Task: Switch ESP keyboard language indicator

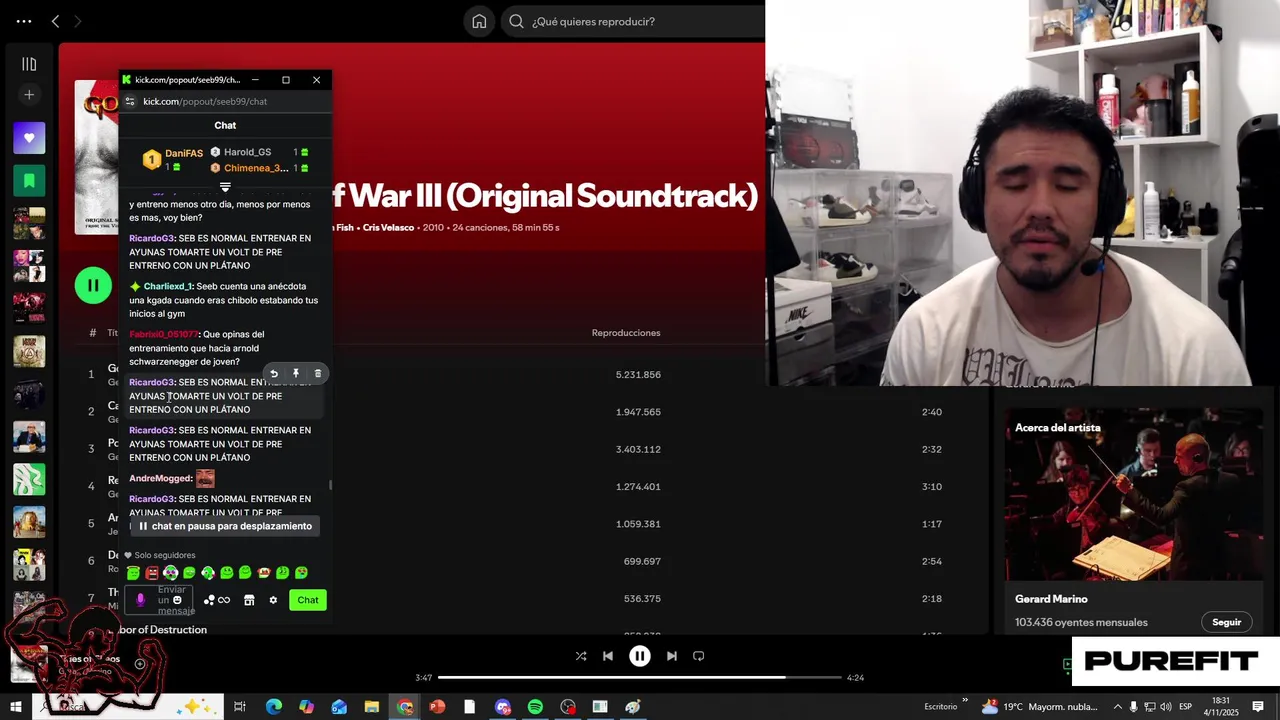Action: tap(1185, 707)
